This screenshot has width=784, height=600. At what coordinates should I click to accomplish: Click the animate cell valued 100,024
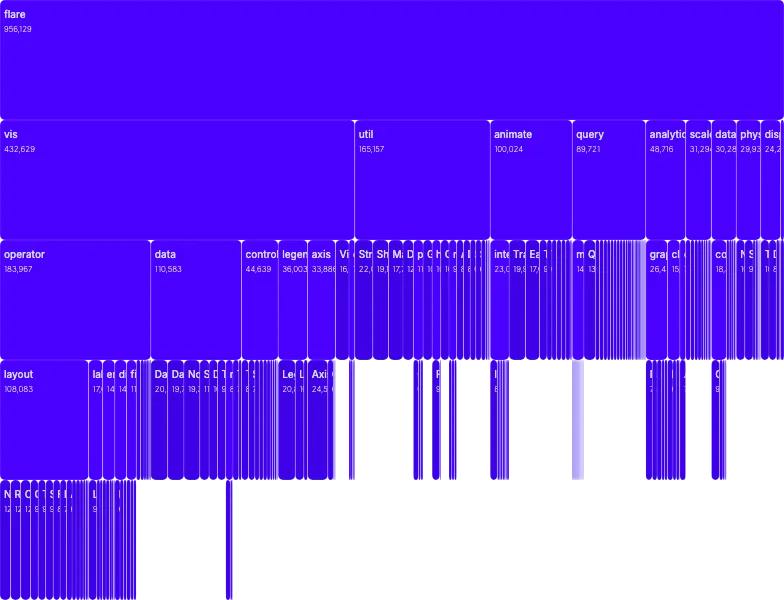530,180
